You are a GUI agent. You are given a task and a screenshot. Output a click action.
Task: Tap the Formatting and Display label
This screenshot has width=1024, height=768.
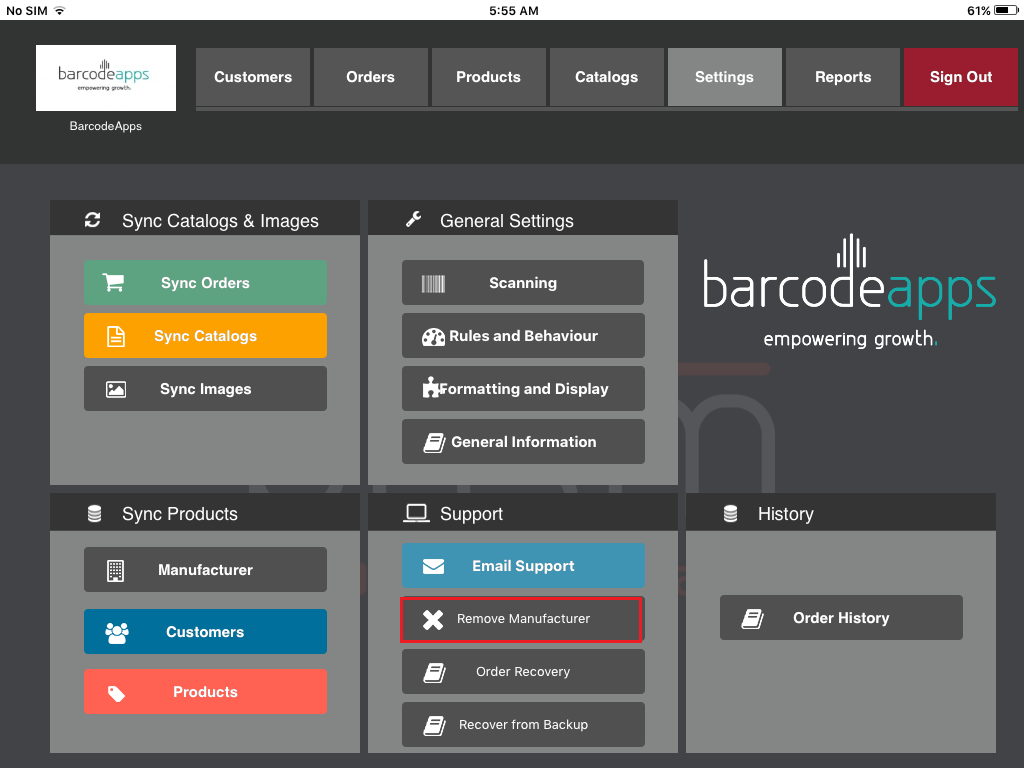pyautogui.click(x=524, y=389)
